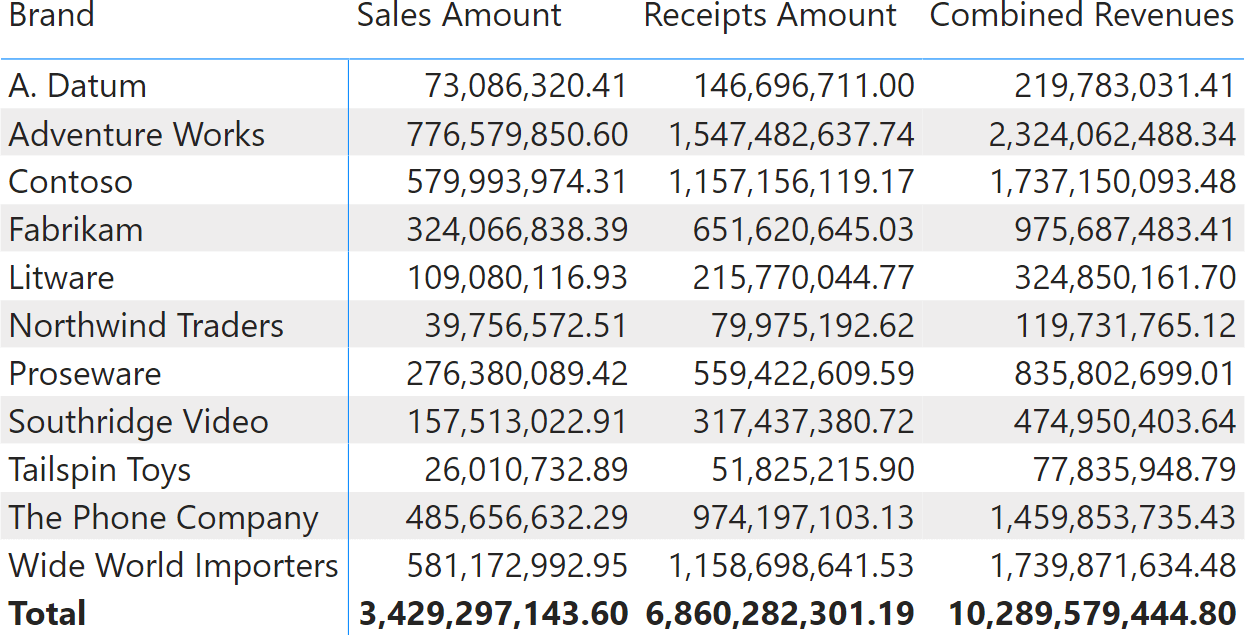Click combined revenues 119,731,765.12
The width and height of the screenshot is (1245, 635).
[x=1125, y=326]
